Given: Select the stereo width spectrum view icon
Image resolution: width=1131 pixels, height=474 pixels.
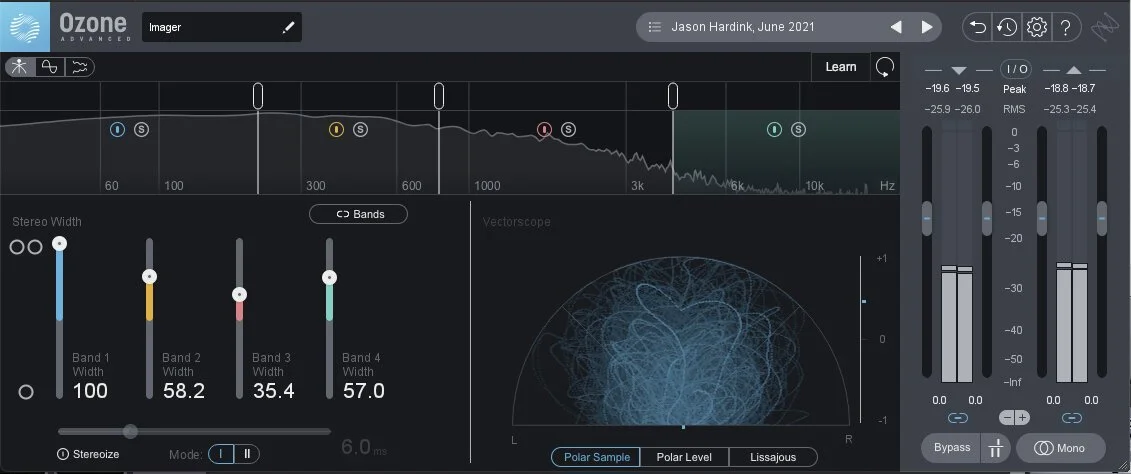Looking at the screenshot, I should [49, 67].
